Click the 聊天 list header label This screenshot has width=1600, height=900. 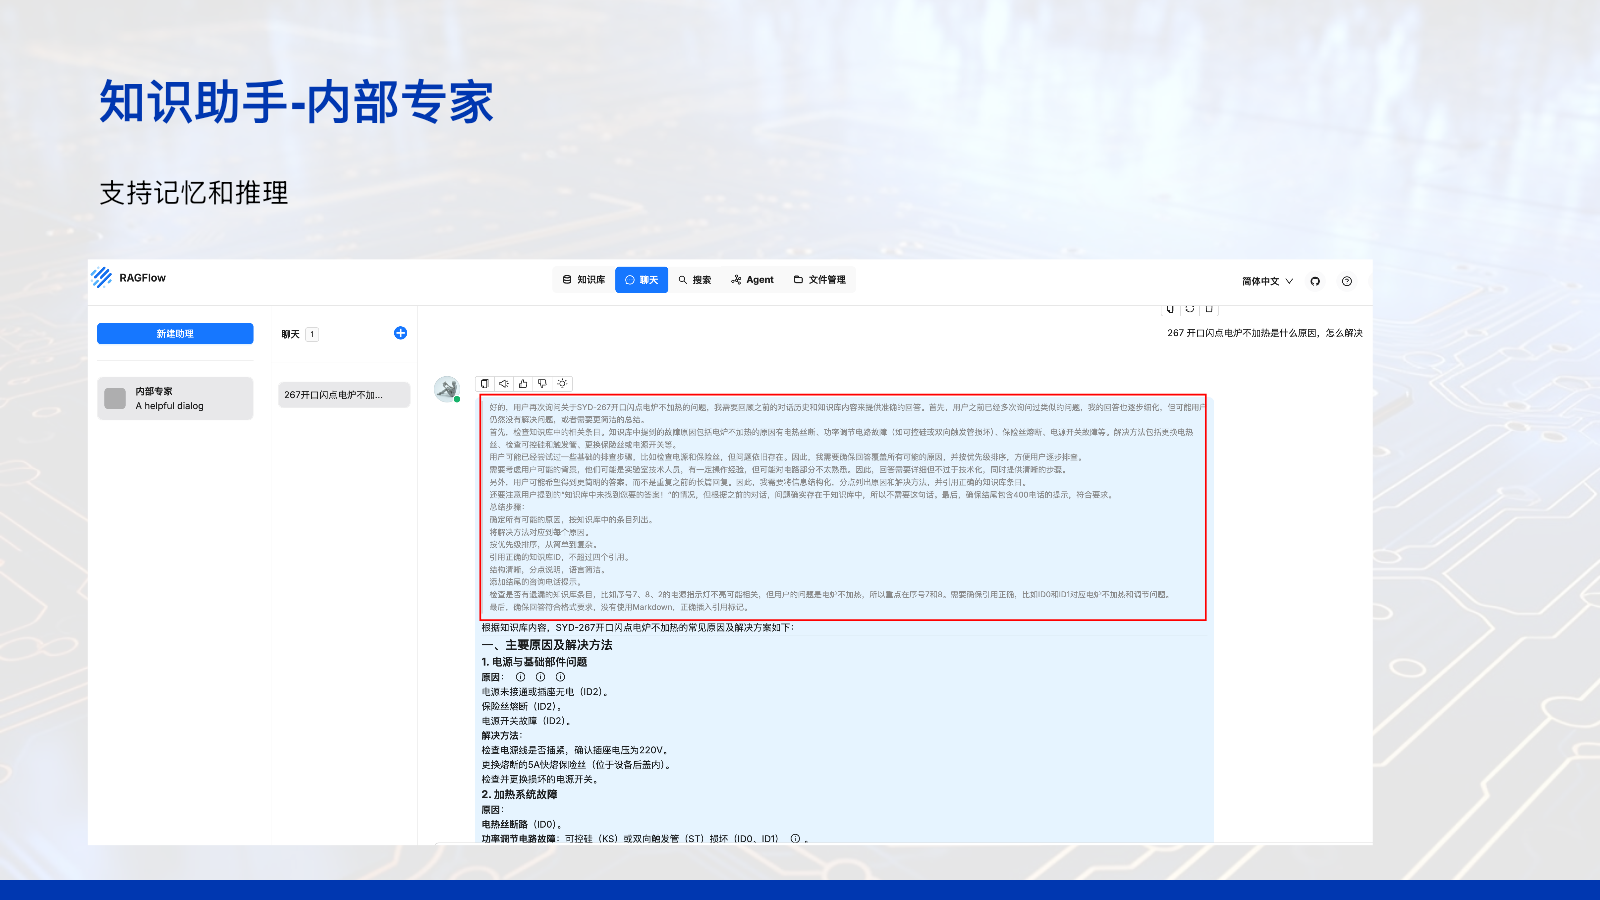[290, 334]
